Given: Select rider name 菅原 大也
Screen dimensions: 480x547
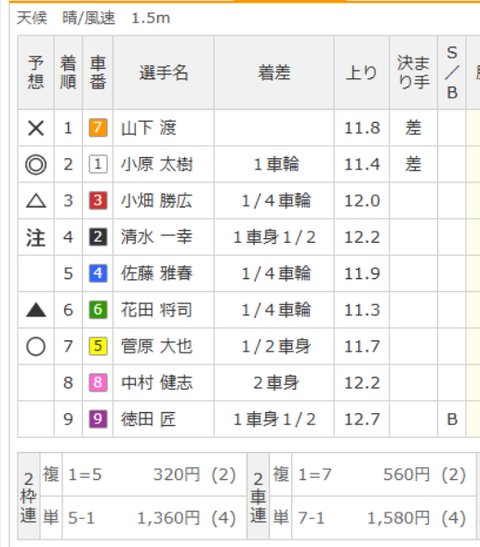Looking at the screenshot, I should [157, 346].
